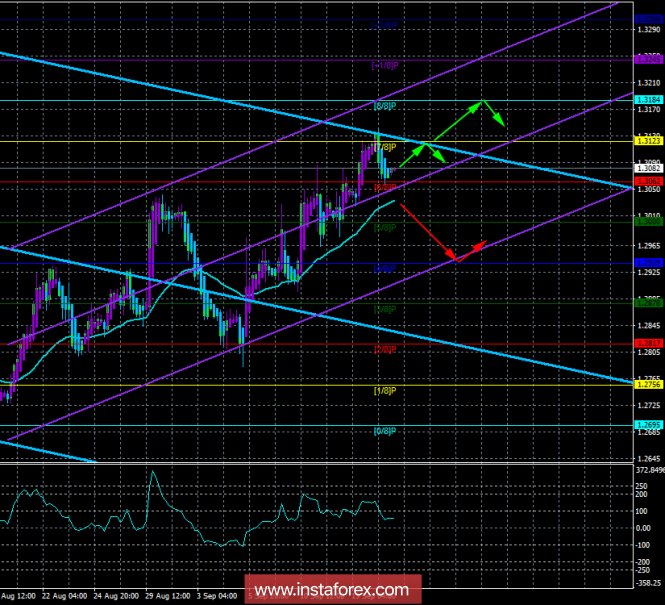Click the indicator scale value 0.00

(644, 528)
